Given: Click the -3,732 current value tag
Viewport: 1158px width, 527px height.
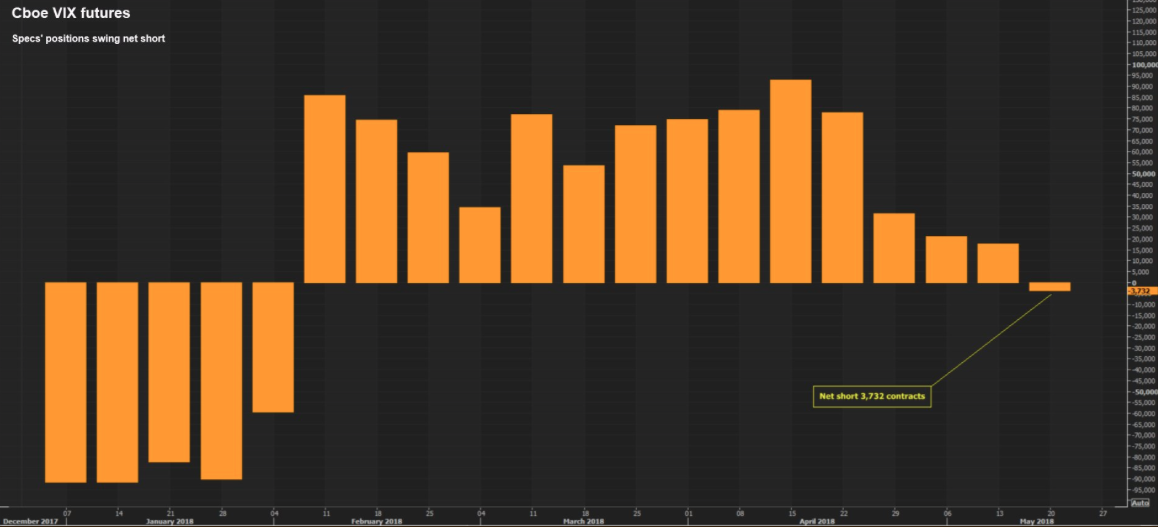Looking at the screenshot, I should [1140, 291].
